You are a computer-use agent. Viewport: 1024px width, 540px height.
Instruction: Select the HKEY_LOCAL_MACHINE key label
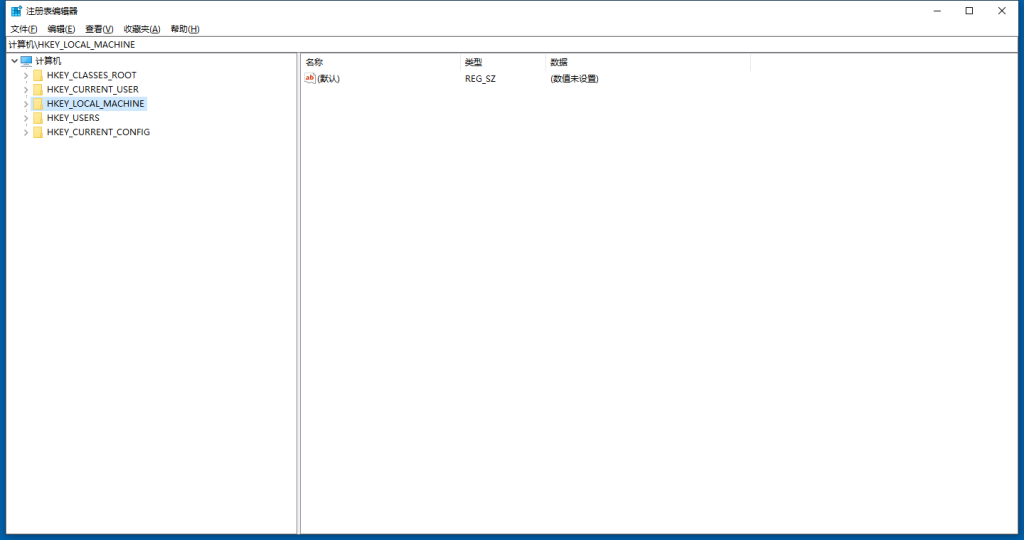(x=95, y=104)
